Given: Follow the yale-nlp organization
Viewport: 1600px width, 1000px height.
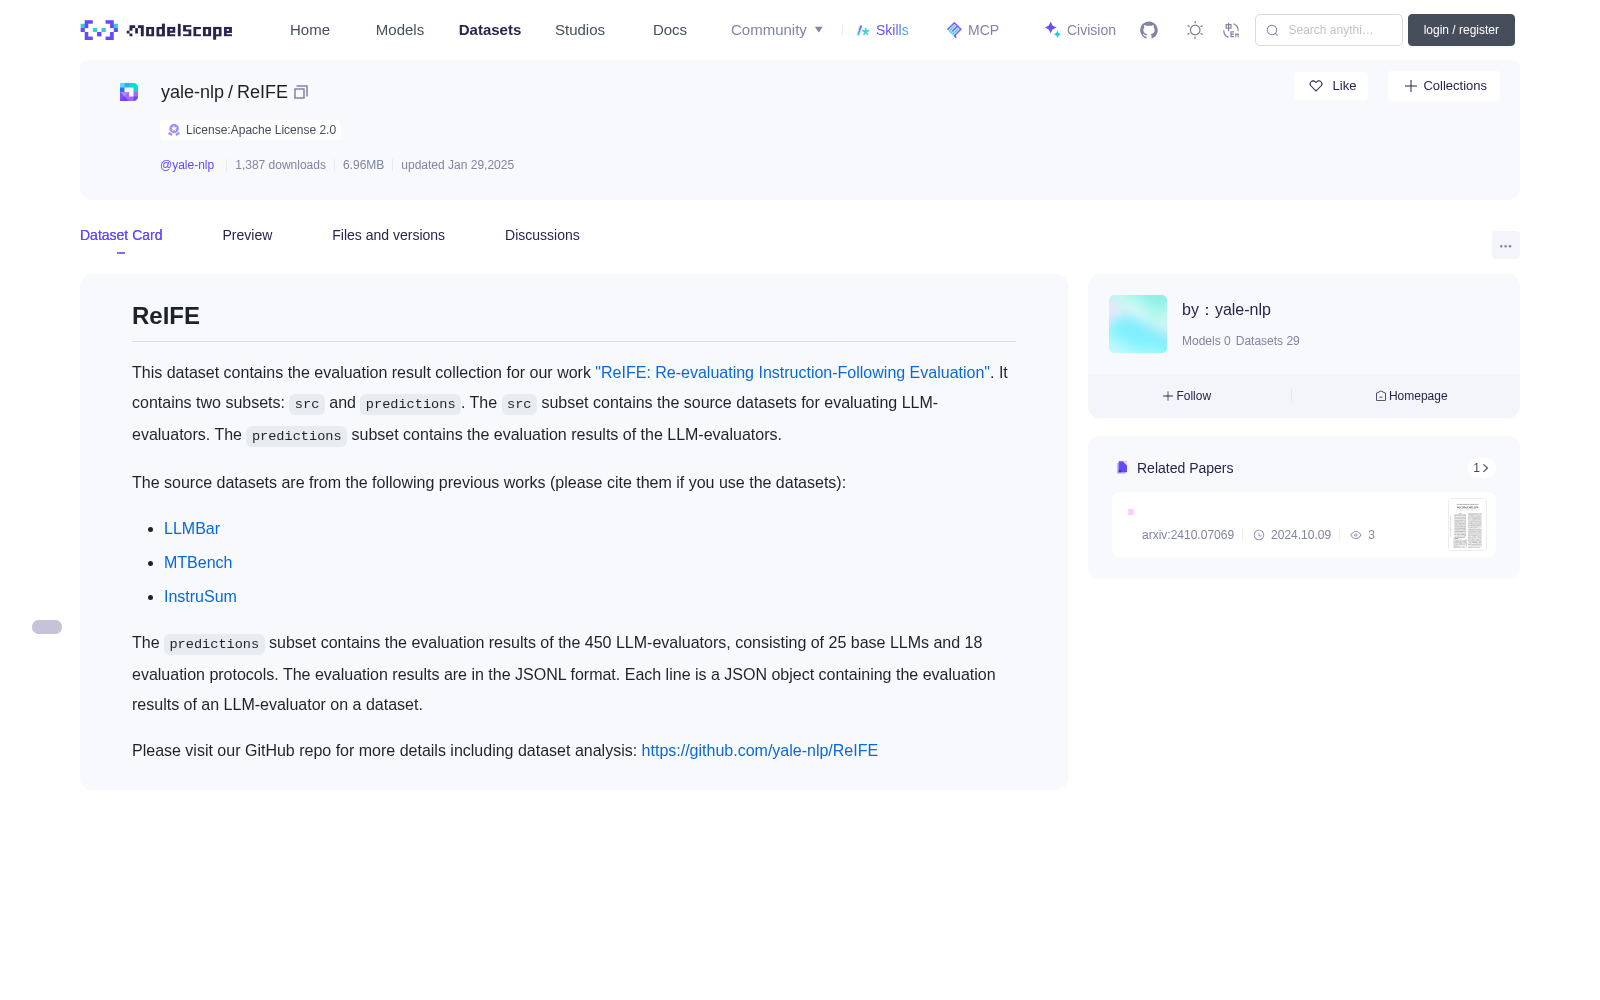Looking at the screenshot, I should 1187,396.
